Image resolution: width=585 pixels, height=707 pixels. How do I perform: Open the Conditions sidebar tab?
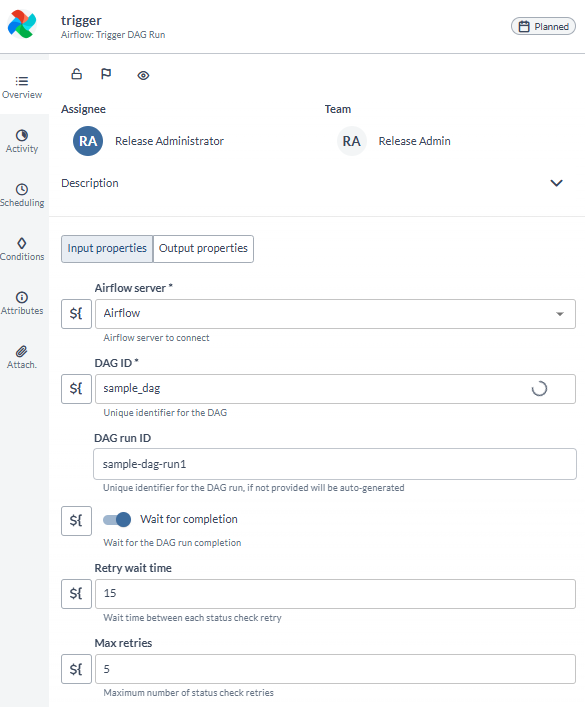click(x=22, y=249)
